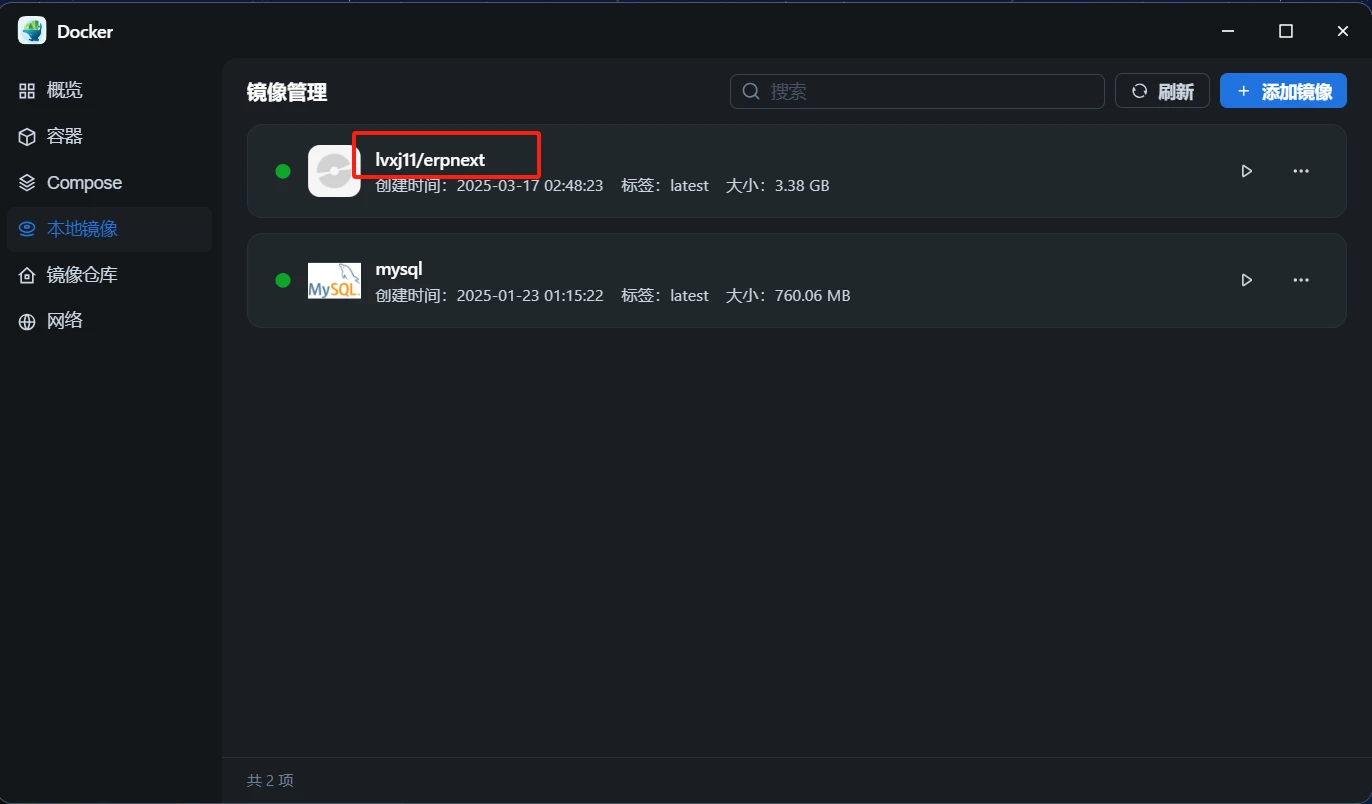1372x804 pixels.
Task: Open more options for mysql image
Action: 1301,280
